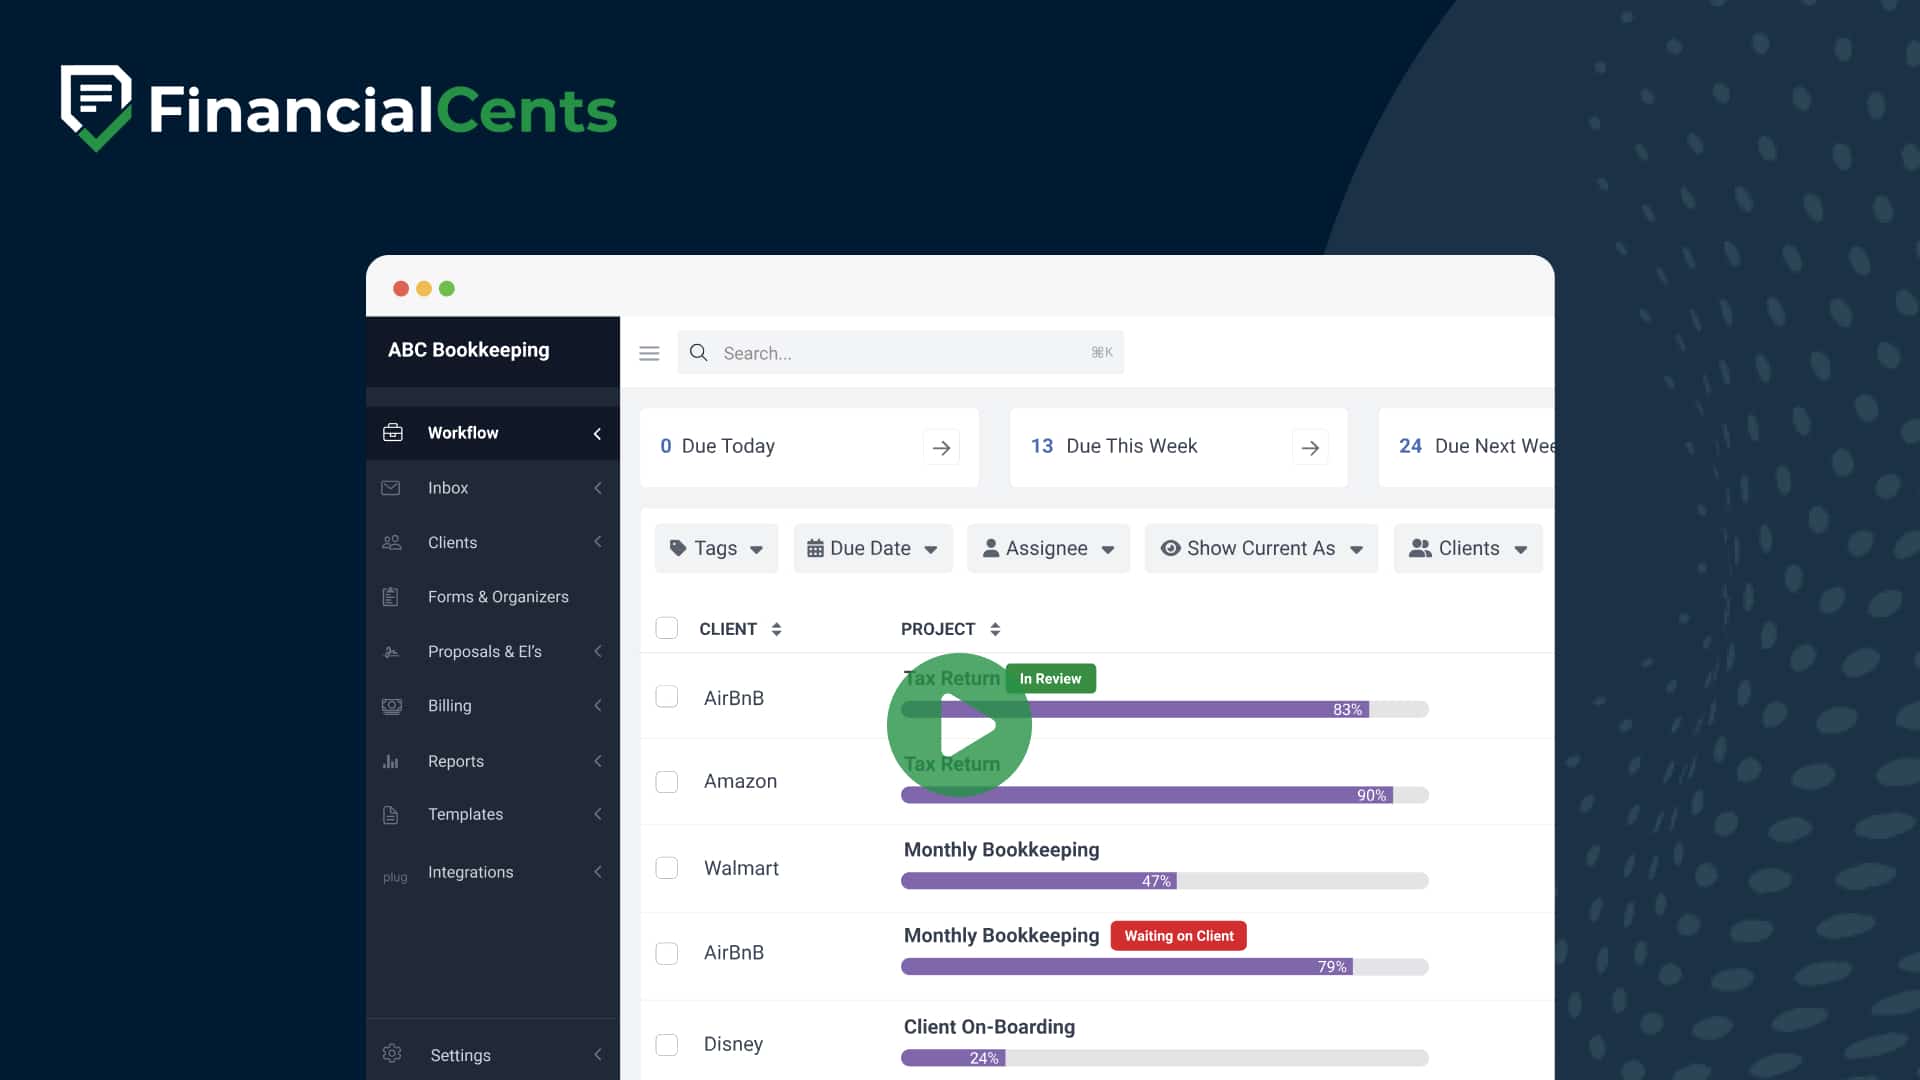
Task: Toggle the hamburger menu icon
Action: tap(649, 353)
